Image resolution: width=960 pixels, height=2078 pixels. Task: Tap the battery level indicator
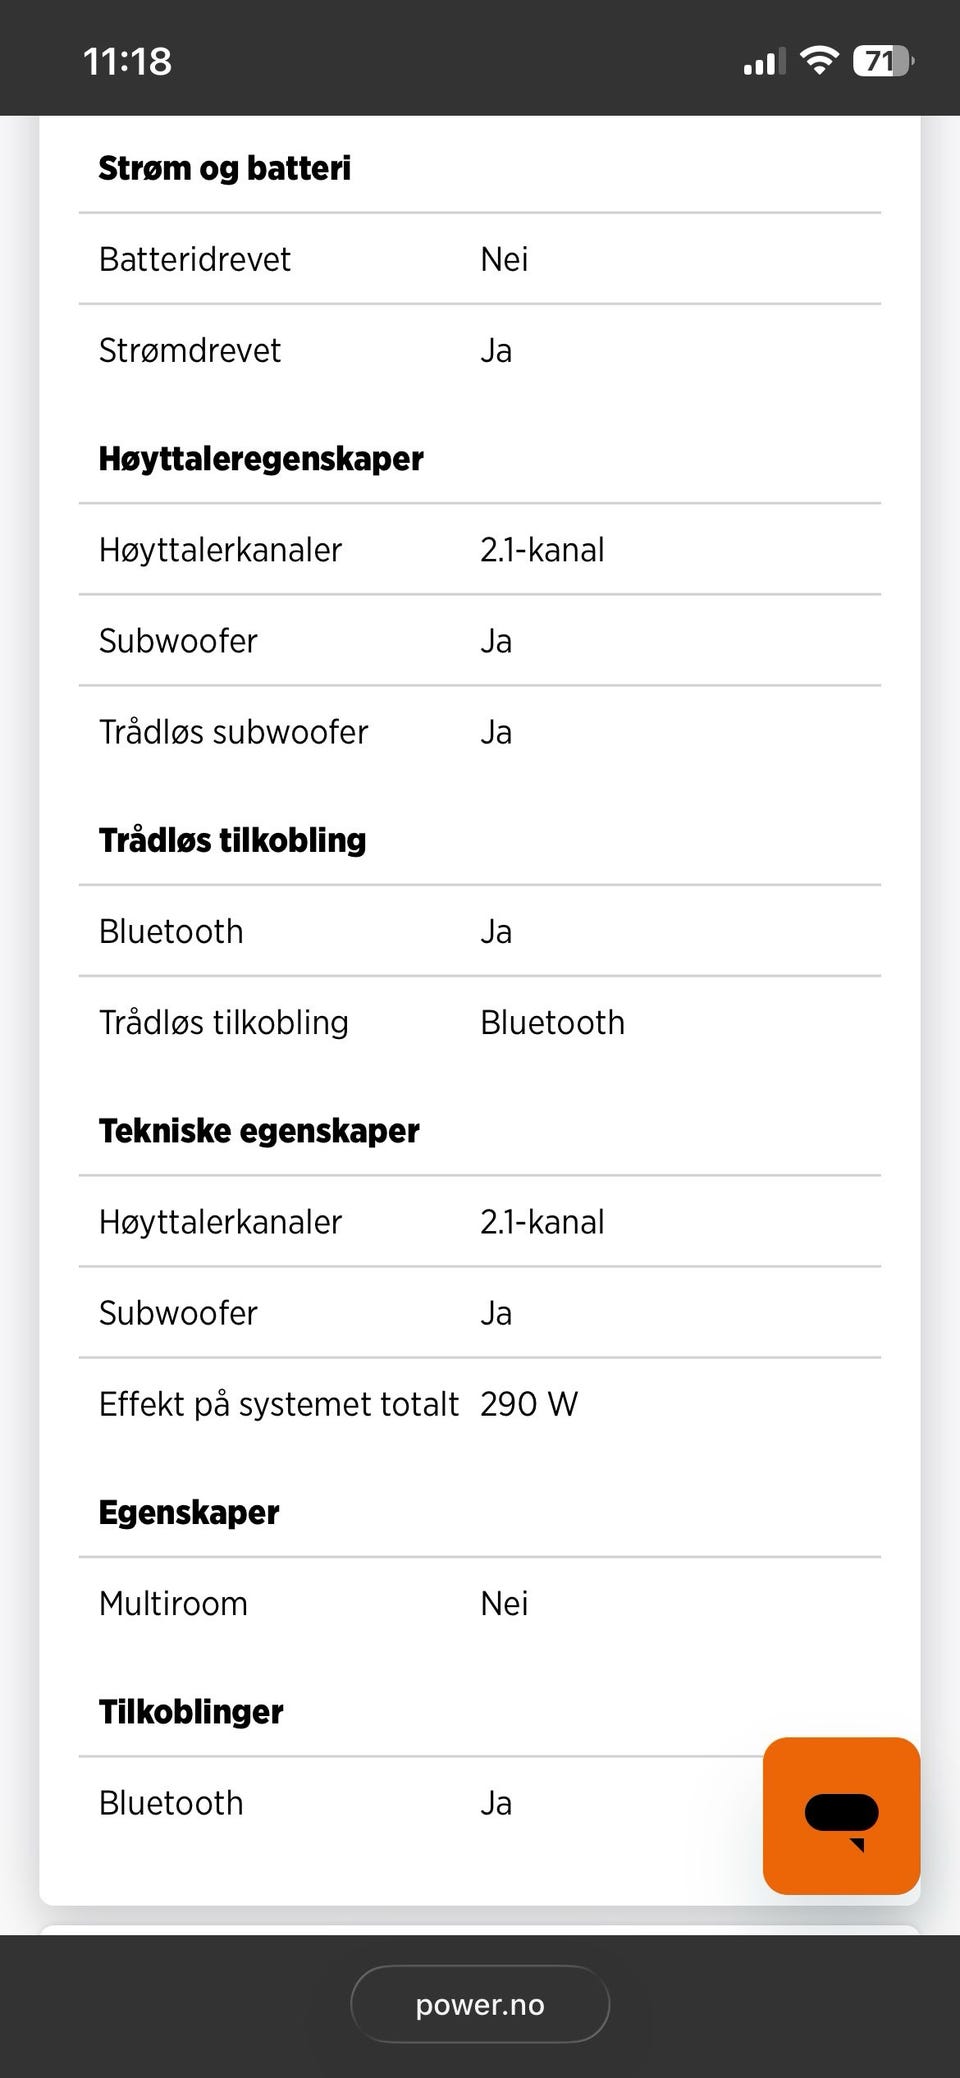[x=882, y=61]
